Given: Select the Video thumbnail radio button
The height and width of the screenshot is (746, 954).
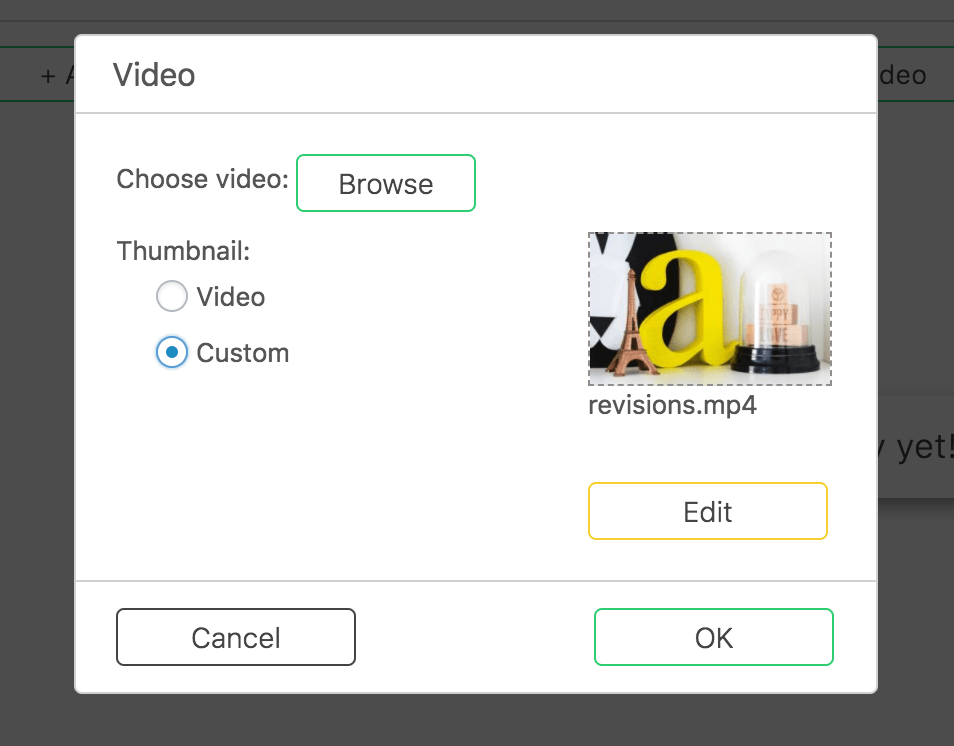Looking at the screenshot, I should click(172, 297).
